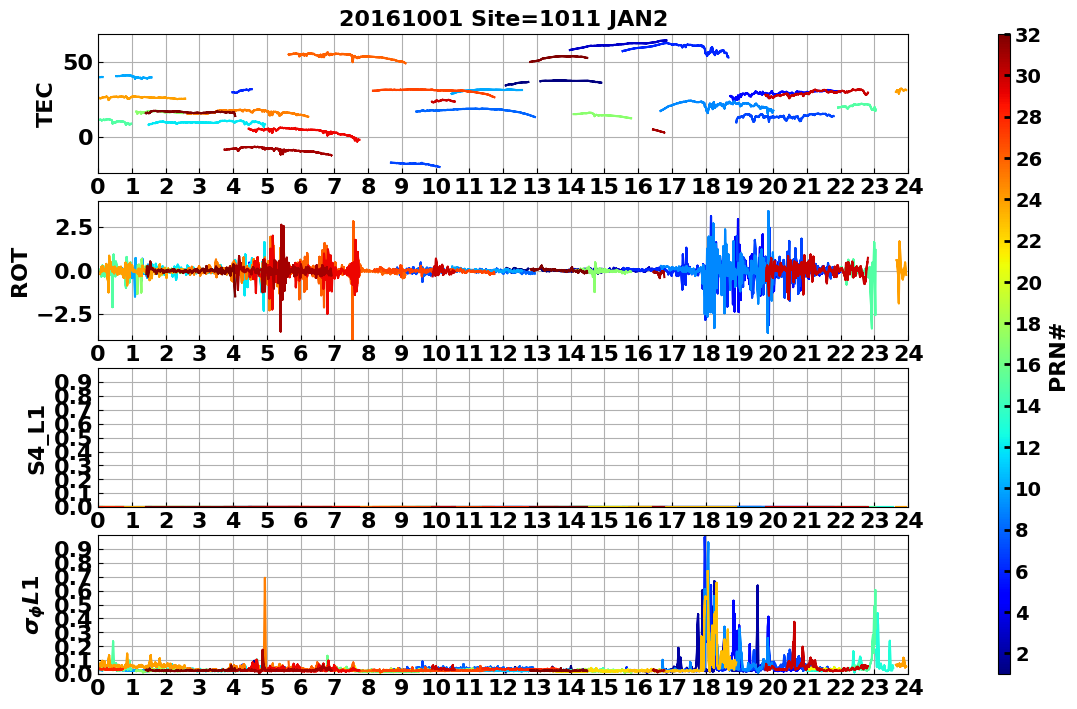Click the 32 tick on the PRN colorbar
1077x709 pixels.
(1028, 35)
